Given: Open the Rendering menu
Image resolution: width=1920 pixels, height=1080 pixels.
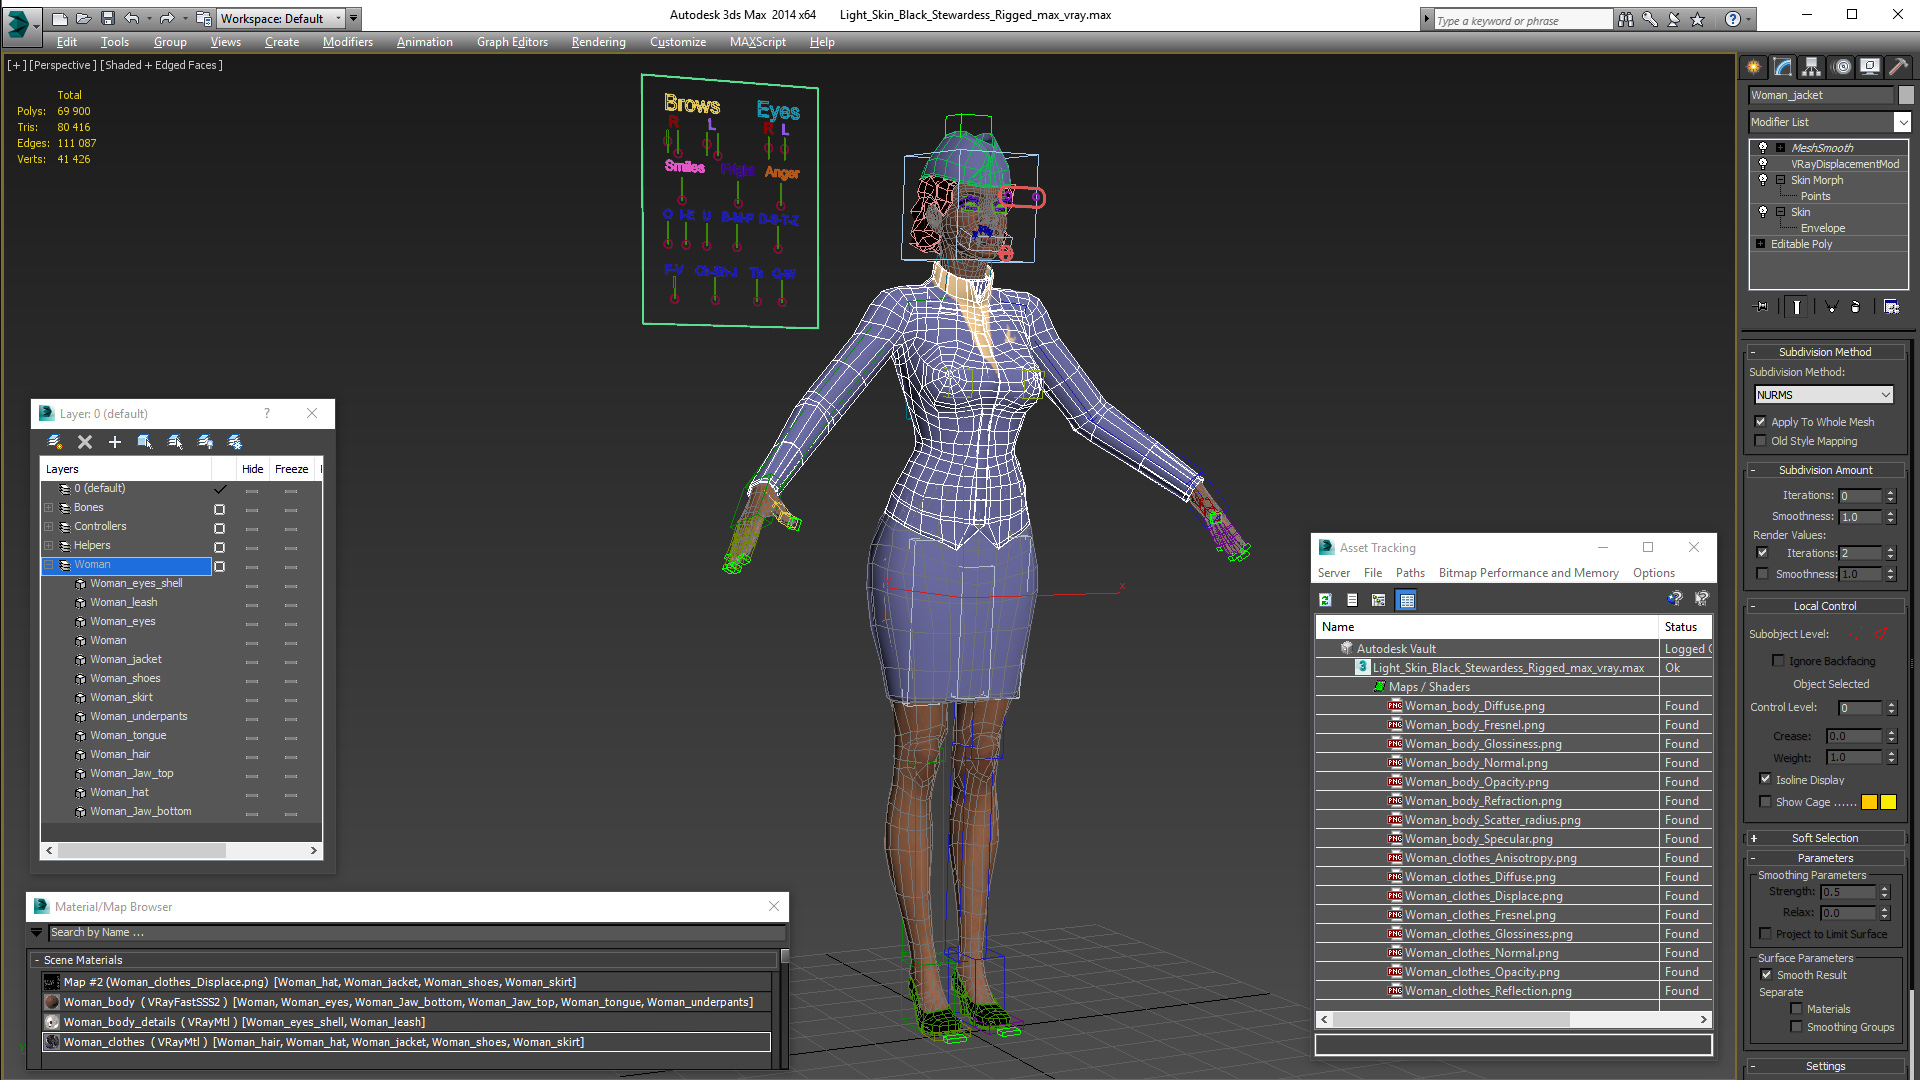Looking at the screenshot, I should [x=598, y=42].
